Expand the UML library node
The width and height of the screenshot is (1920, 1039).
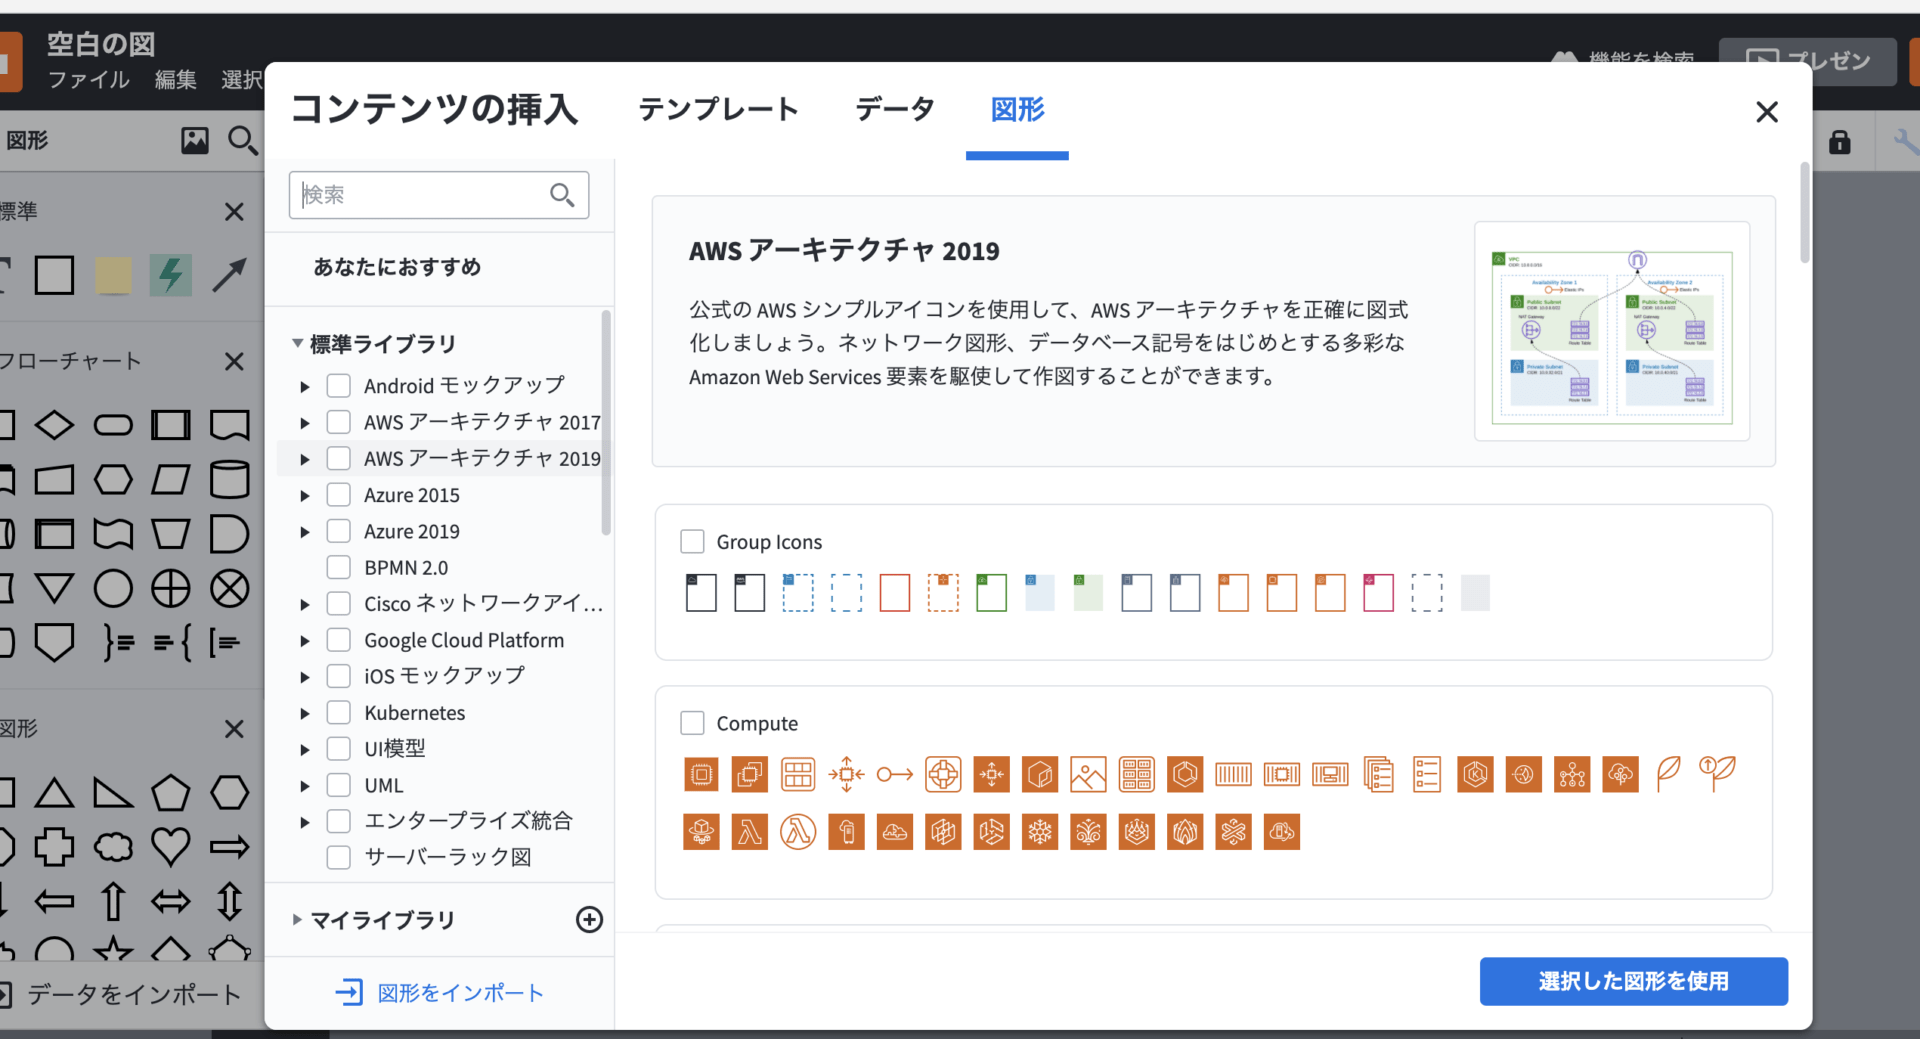tap(305, 786)
